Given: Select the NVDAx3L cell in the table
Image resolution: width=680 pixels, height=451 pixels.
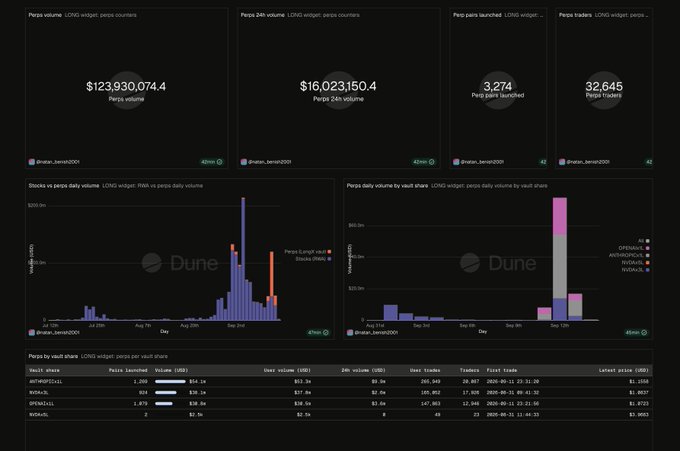Looking at the screenshot, I should (x=39, y=392).
